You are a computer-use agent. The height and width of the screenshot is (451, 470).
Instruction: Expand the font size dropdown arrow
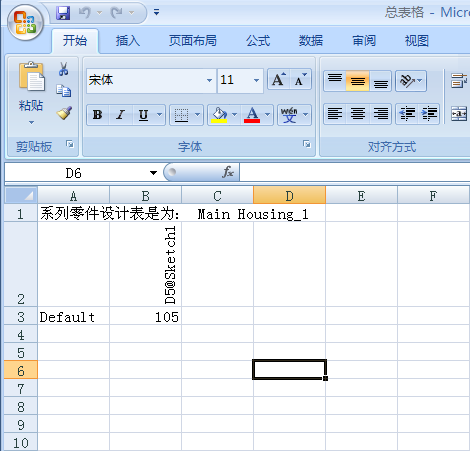256,80
